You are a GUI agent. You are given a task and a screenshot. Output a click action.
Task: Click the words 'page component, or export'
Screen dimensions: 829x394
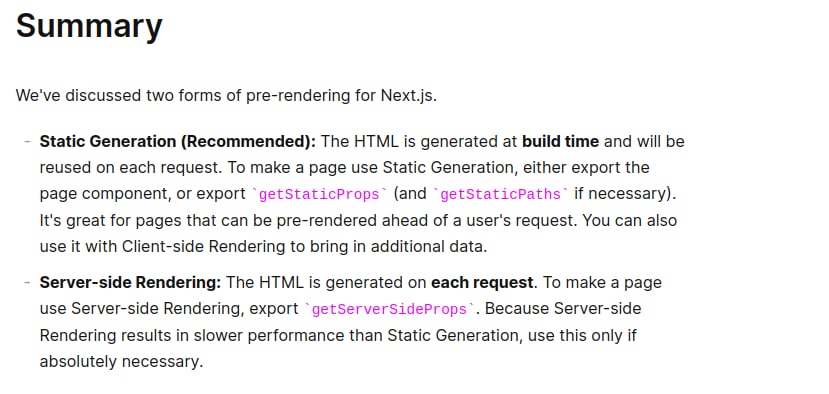click(x=143, y=194)
